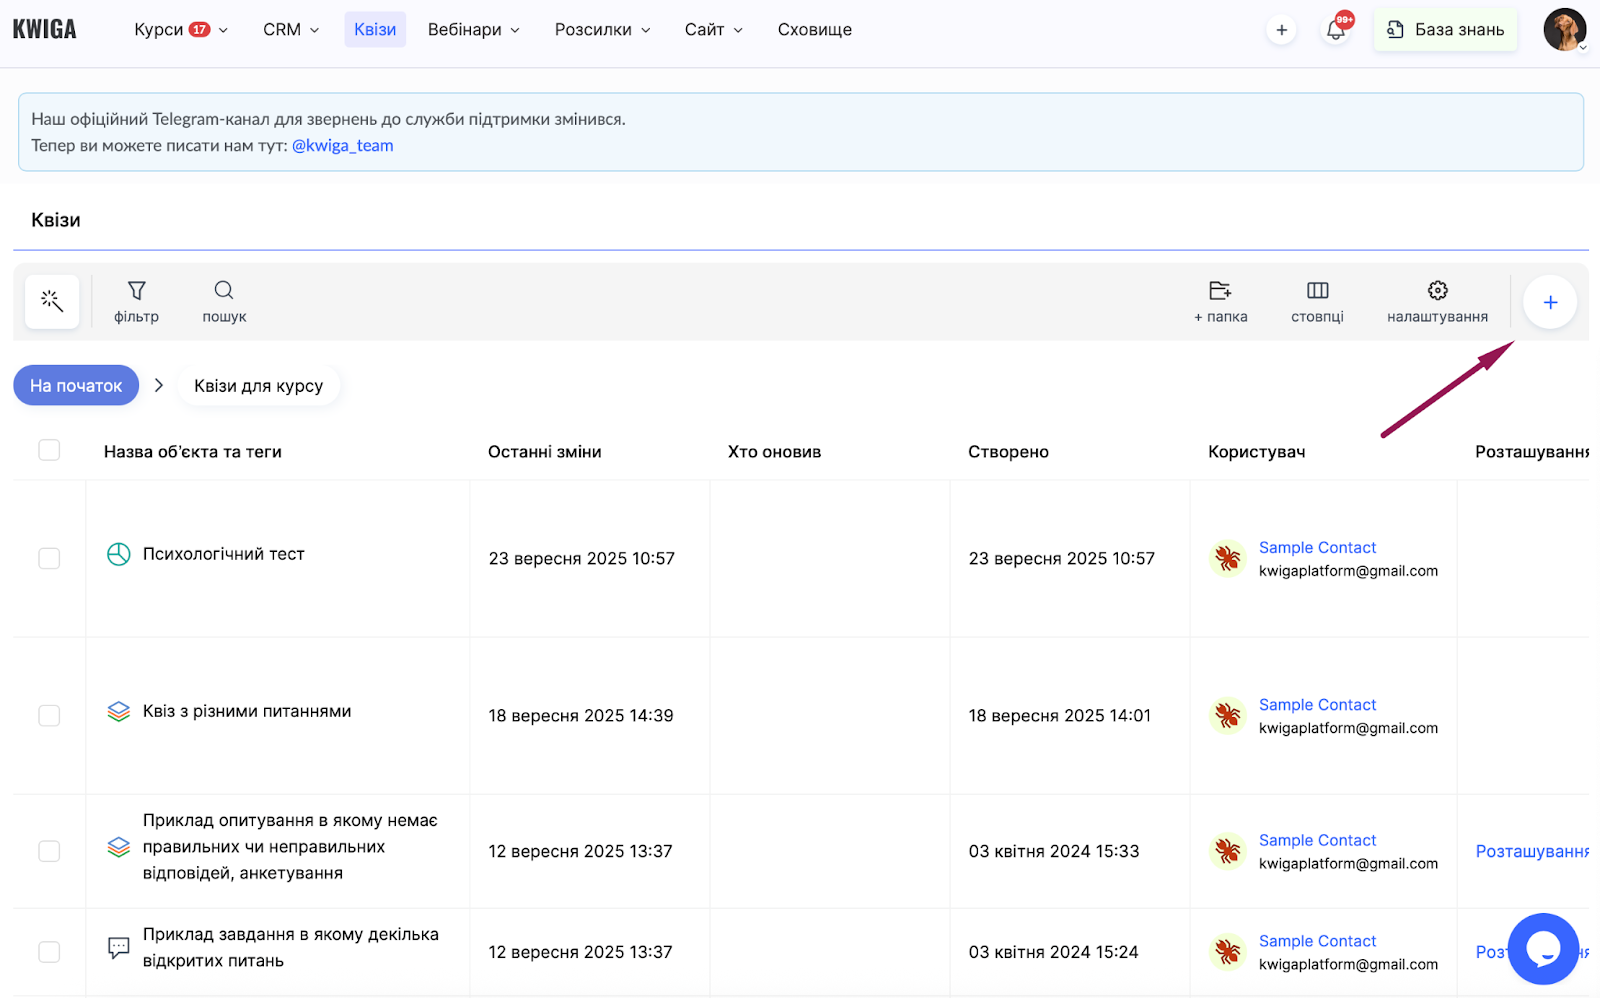The width and height of the screenshot is (1600, 998).
Task: Check the Квіз з різними питаннями checkbox
Action: [x=49, y=715]
